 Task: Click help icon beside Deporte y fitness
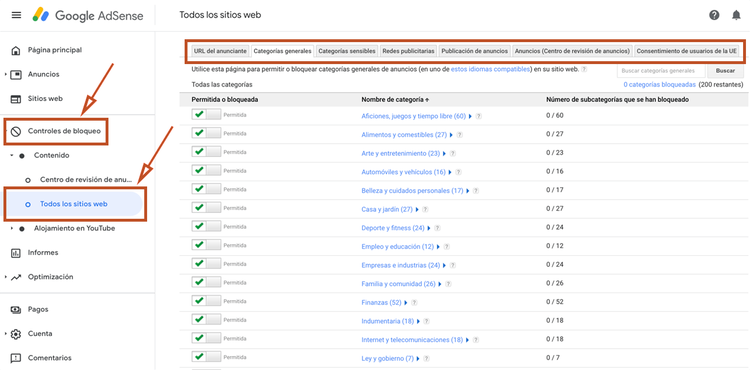(437, 228)
